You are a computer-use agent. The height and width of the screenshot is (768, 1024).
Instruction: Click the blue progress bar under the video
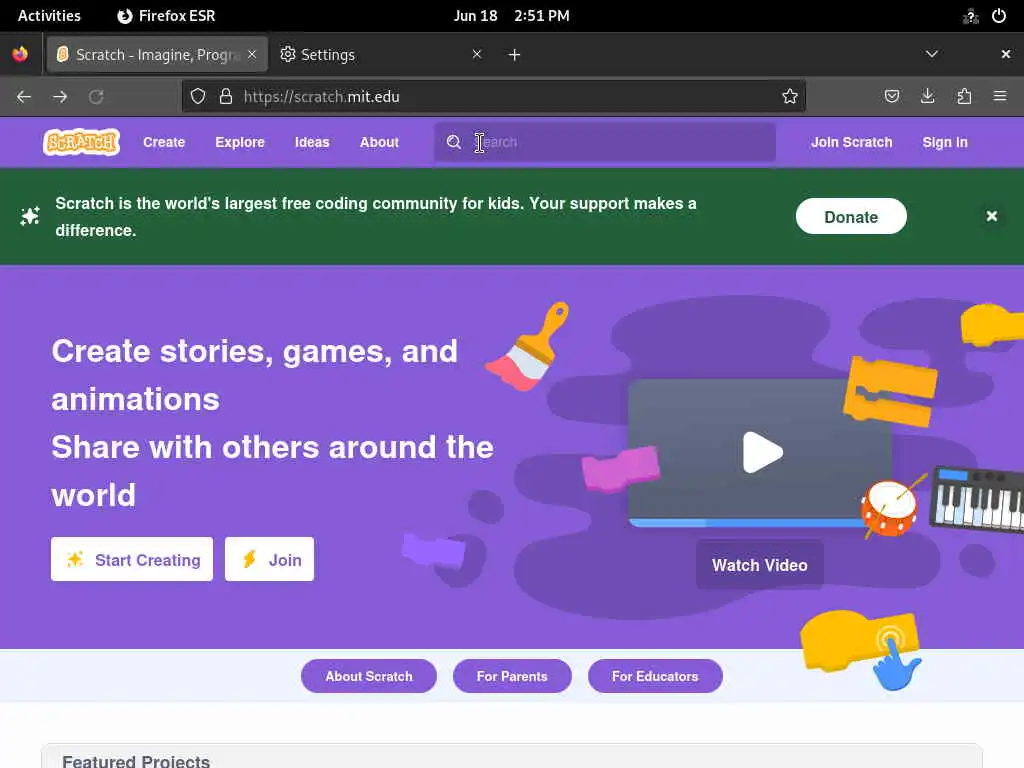pos(748,522)
